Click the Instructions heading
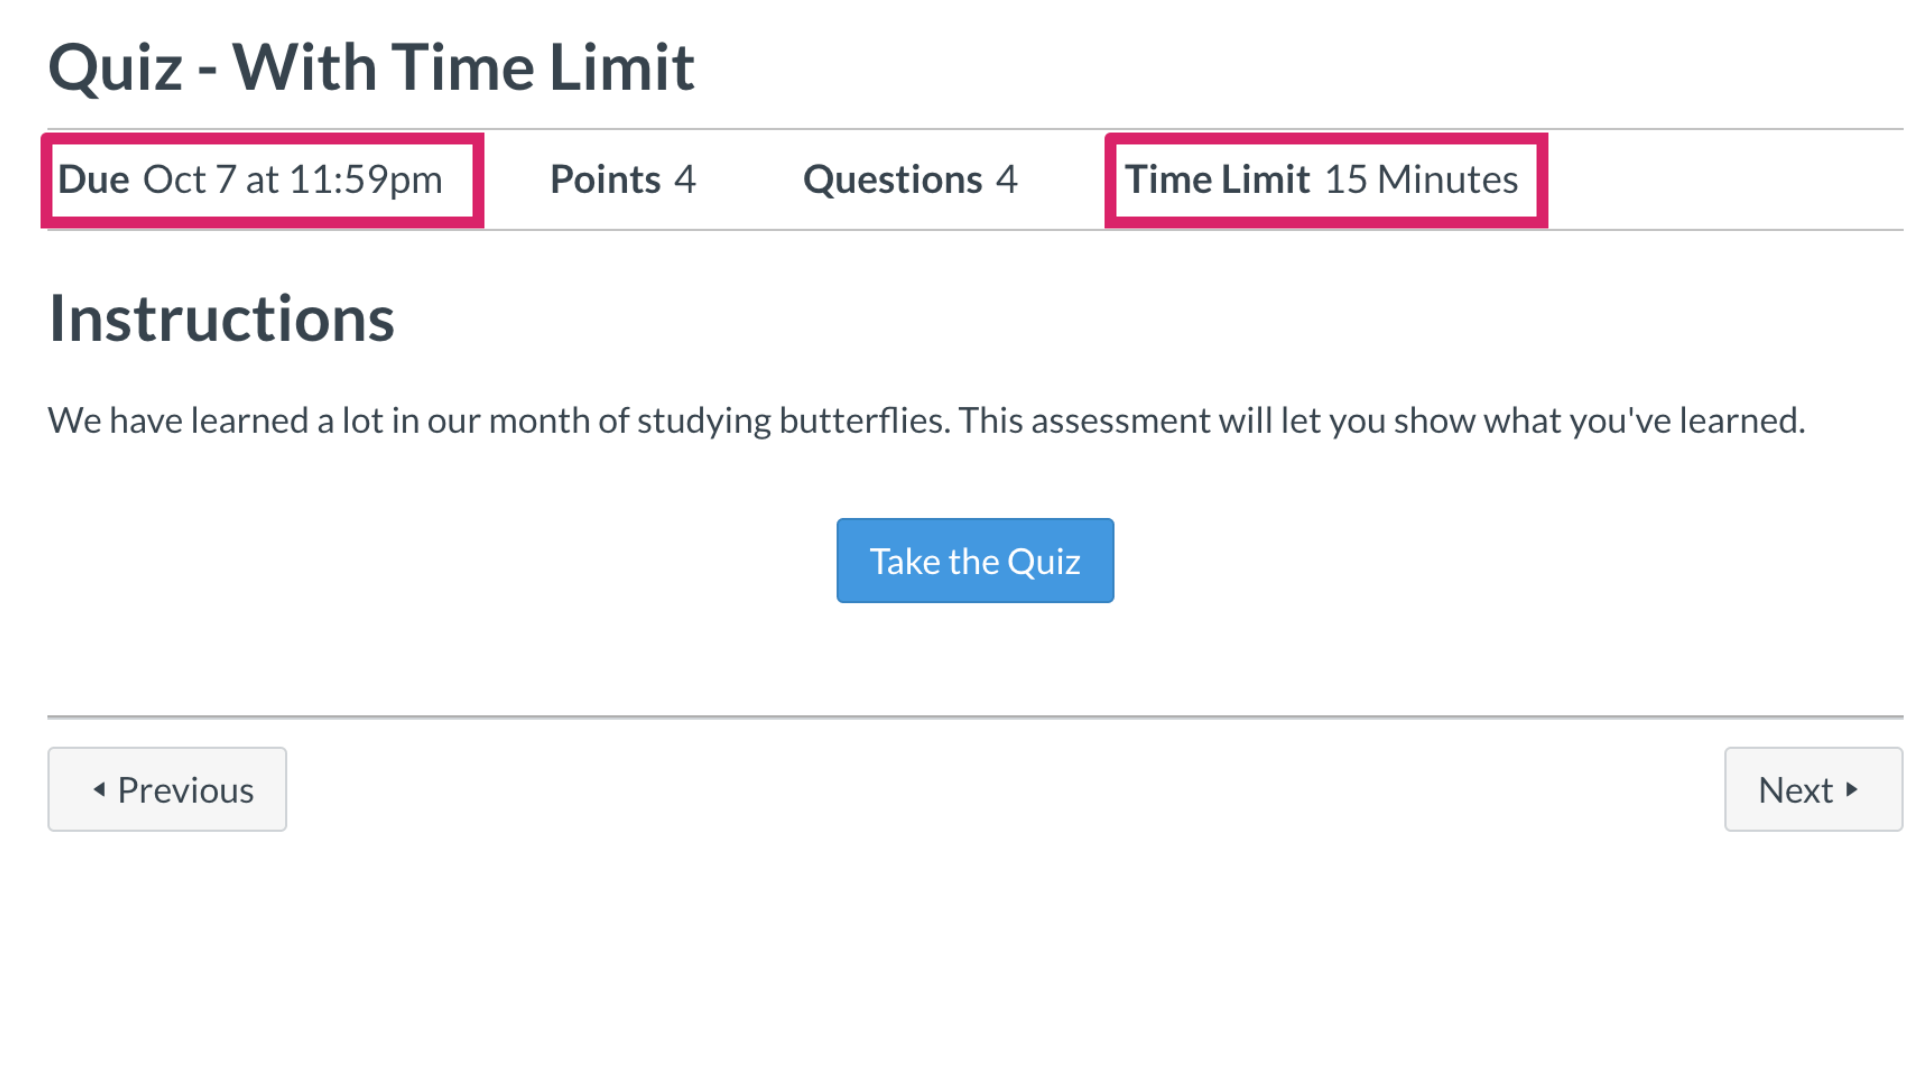This screenshot has height=1080, width=1920. tap(222, 318)
